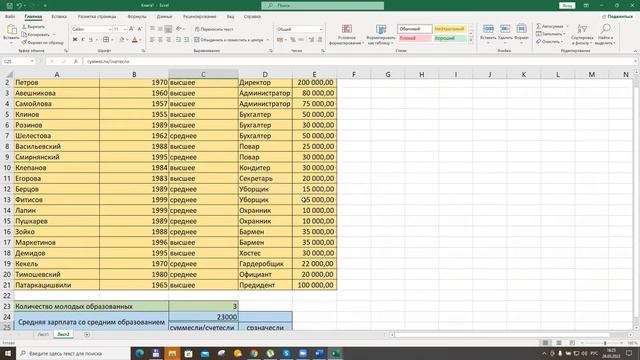Open Find and Select (Найти и выделить)
This screenshot has height=360, width=640.
click(x=605, y=34)
